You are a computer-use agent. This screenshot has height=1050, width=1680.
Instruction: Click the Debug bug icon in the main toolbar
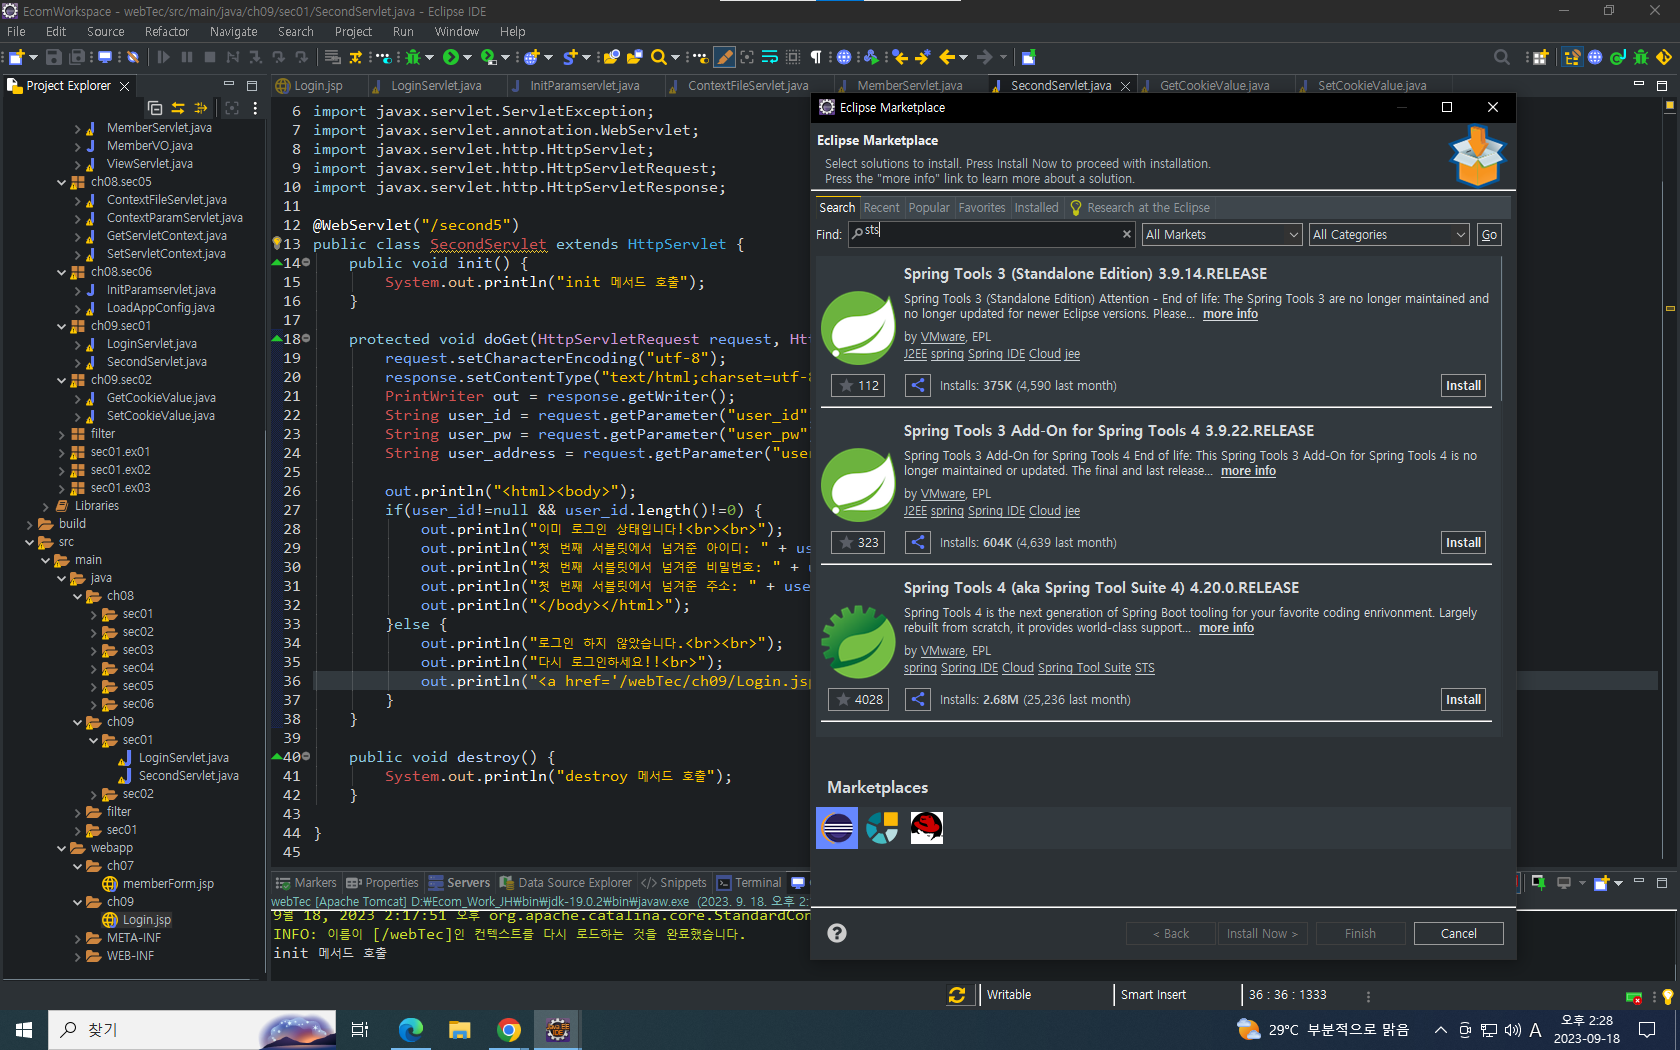point(412,57)
